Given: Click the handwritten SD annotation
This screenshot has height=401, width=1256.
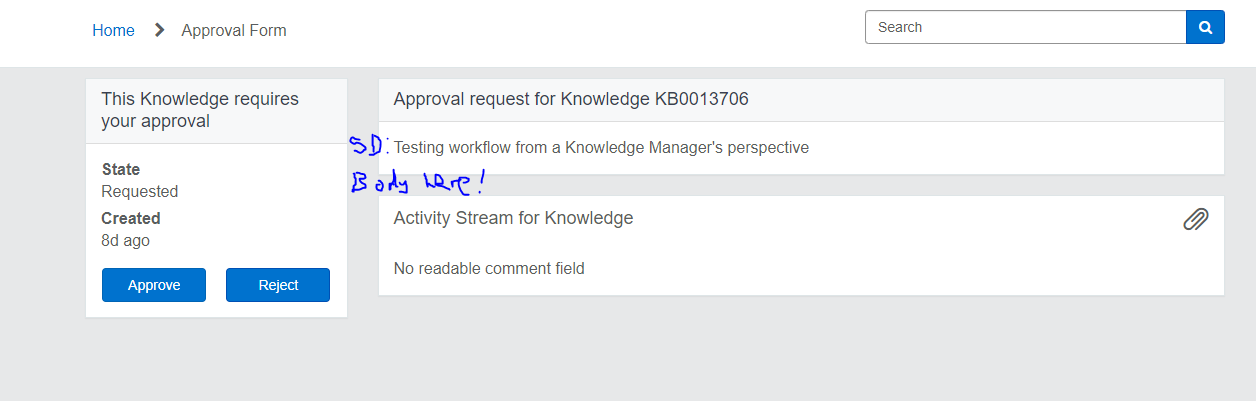Looking at the screenshot, I should (369, 146).
